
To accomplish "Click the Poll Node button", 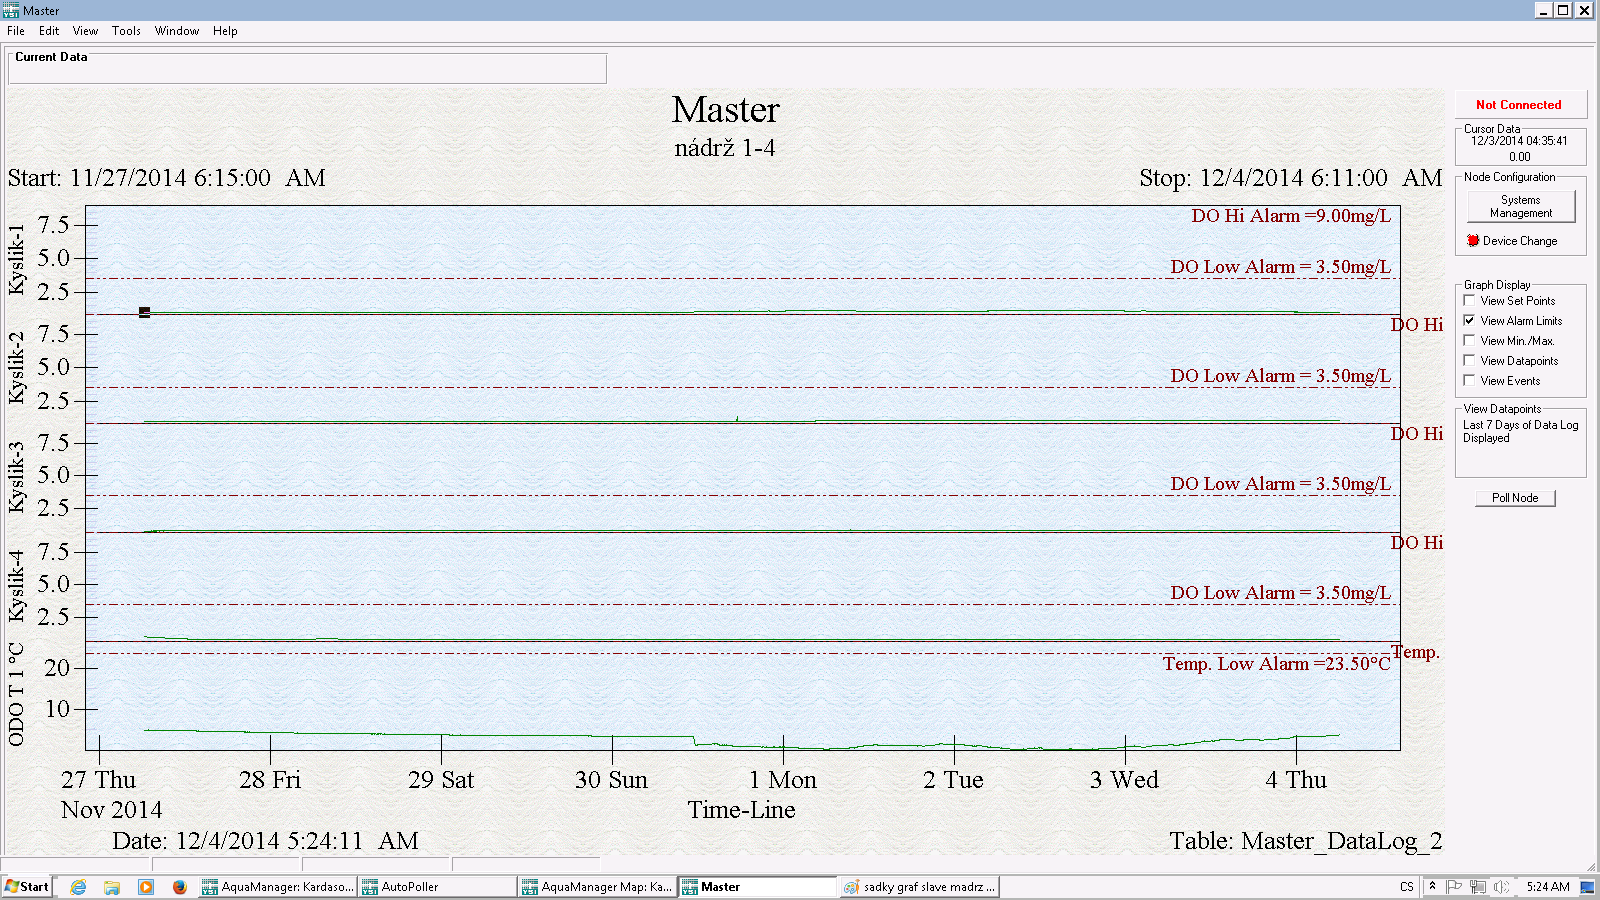I will coord(1515,498).
